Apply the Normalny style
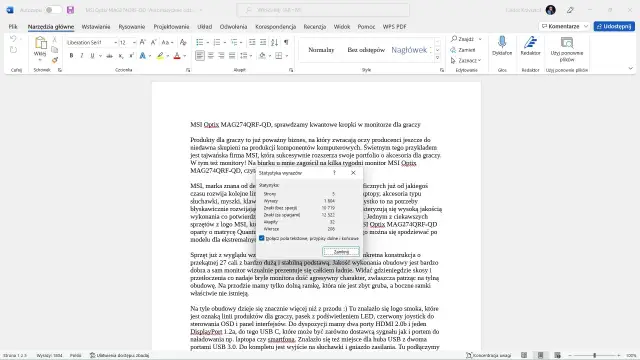The height and width of the screenshot is (360, 640). point(321,50)
